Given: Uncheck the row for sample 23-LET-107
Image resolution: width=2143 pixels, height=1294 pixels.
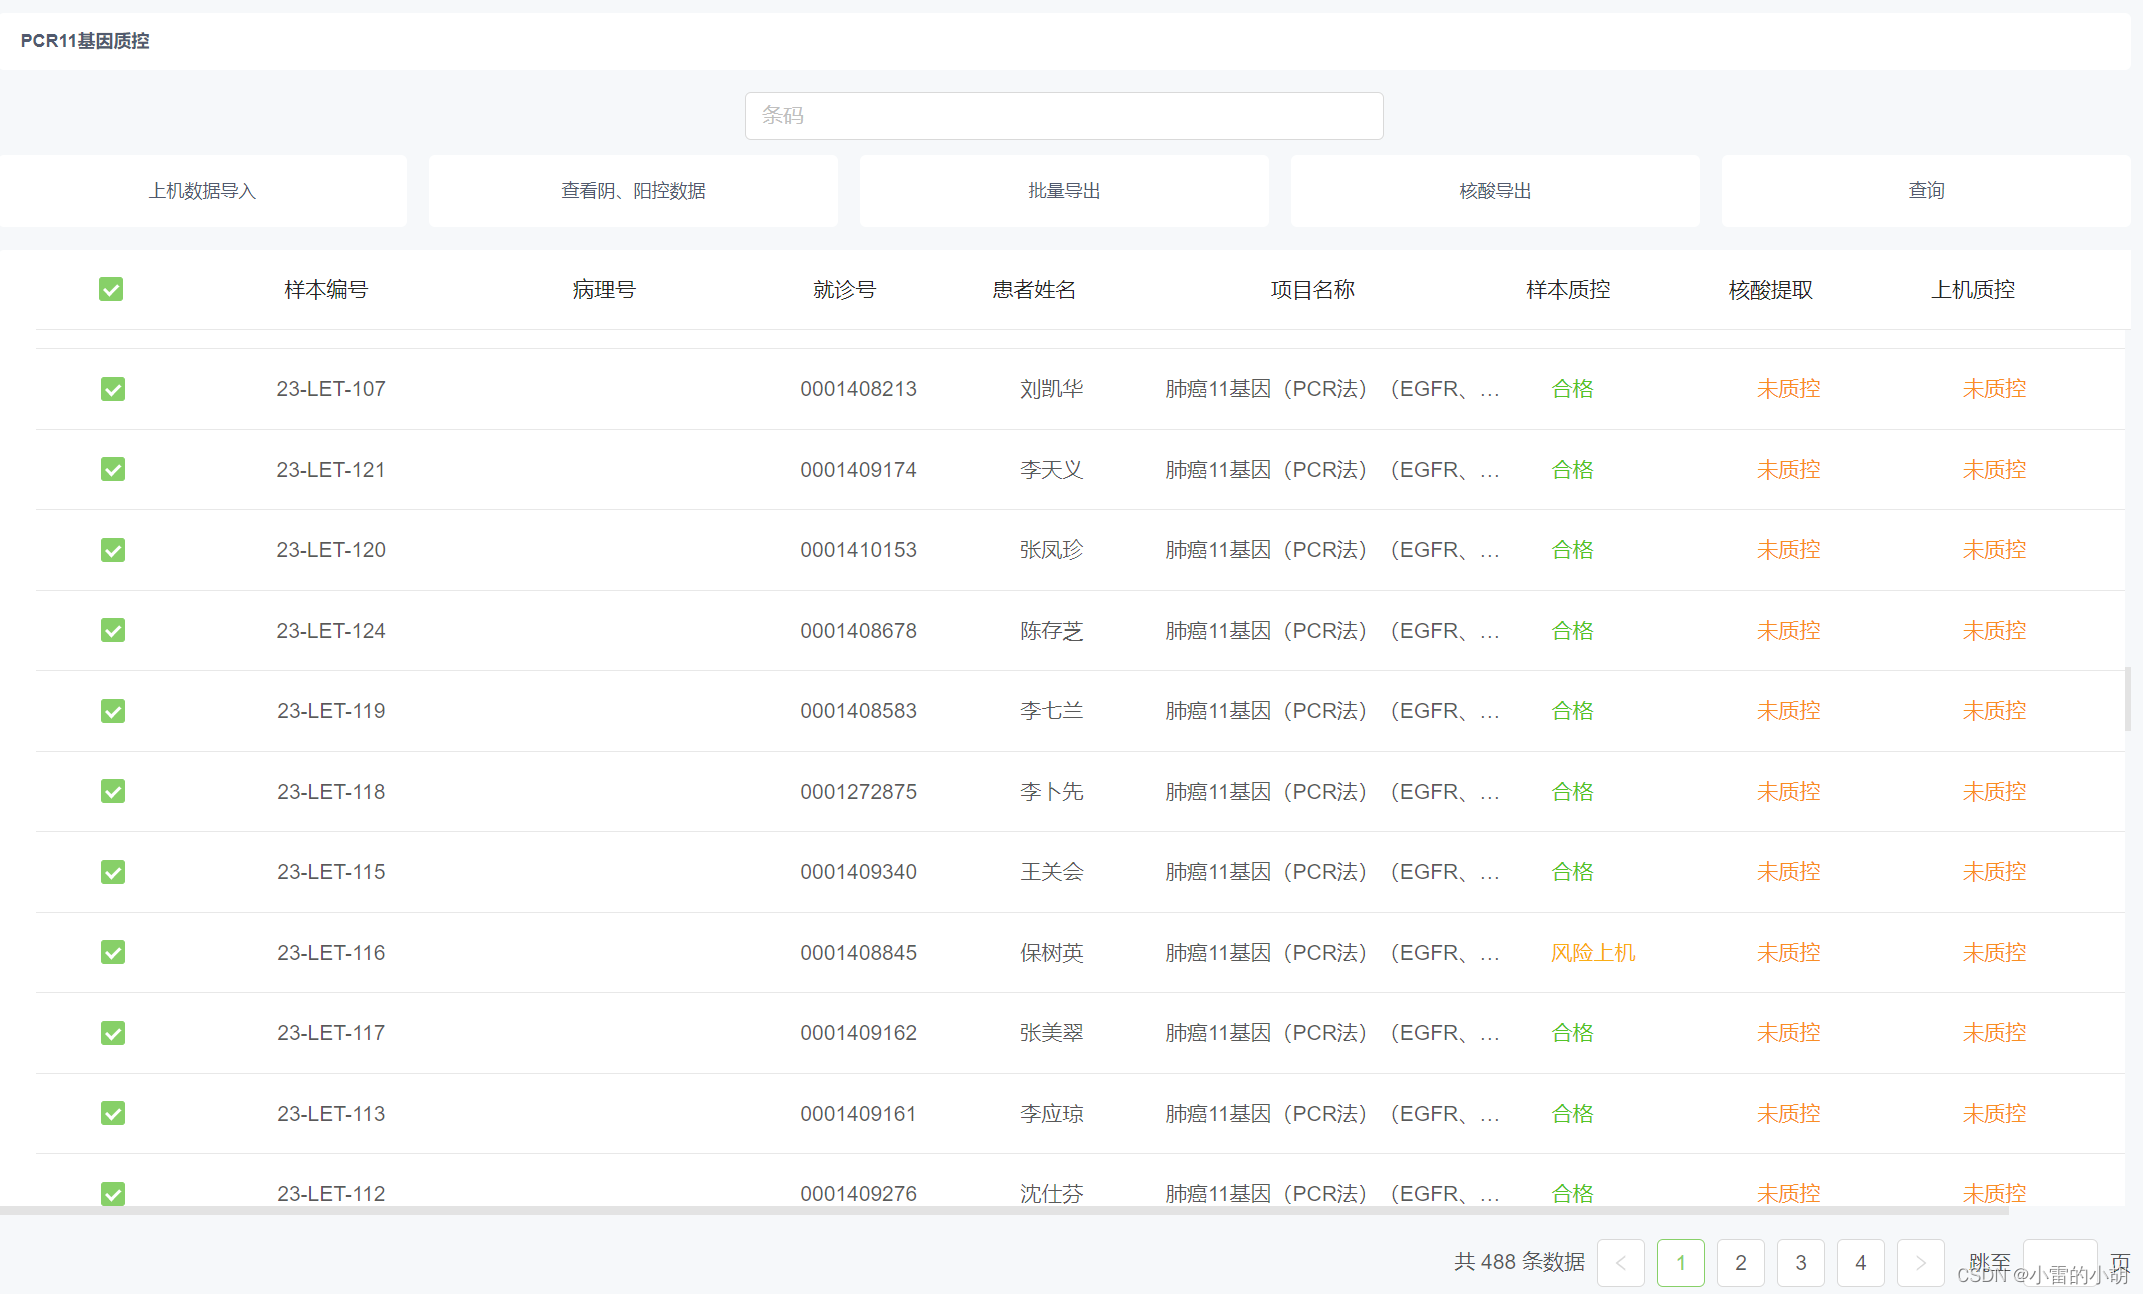Looking at the screenshot, I should pyautogui.click(x=113, y=389).
